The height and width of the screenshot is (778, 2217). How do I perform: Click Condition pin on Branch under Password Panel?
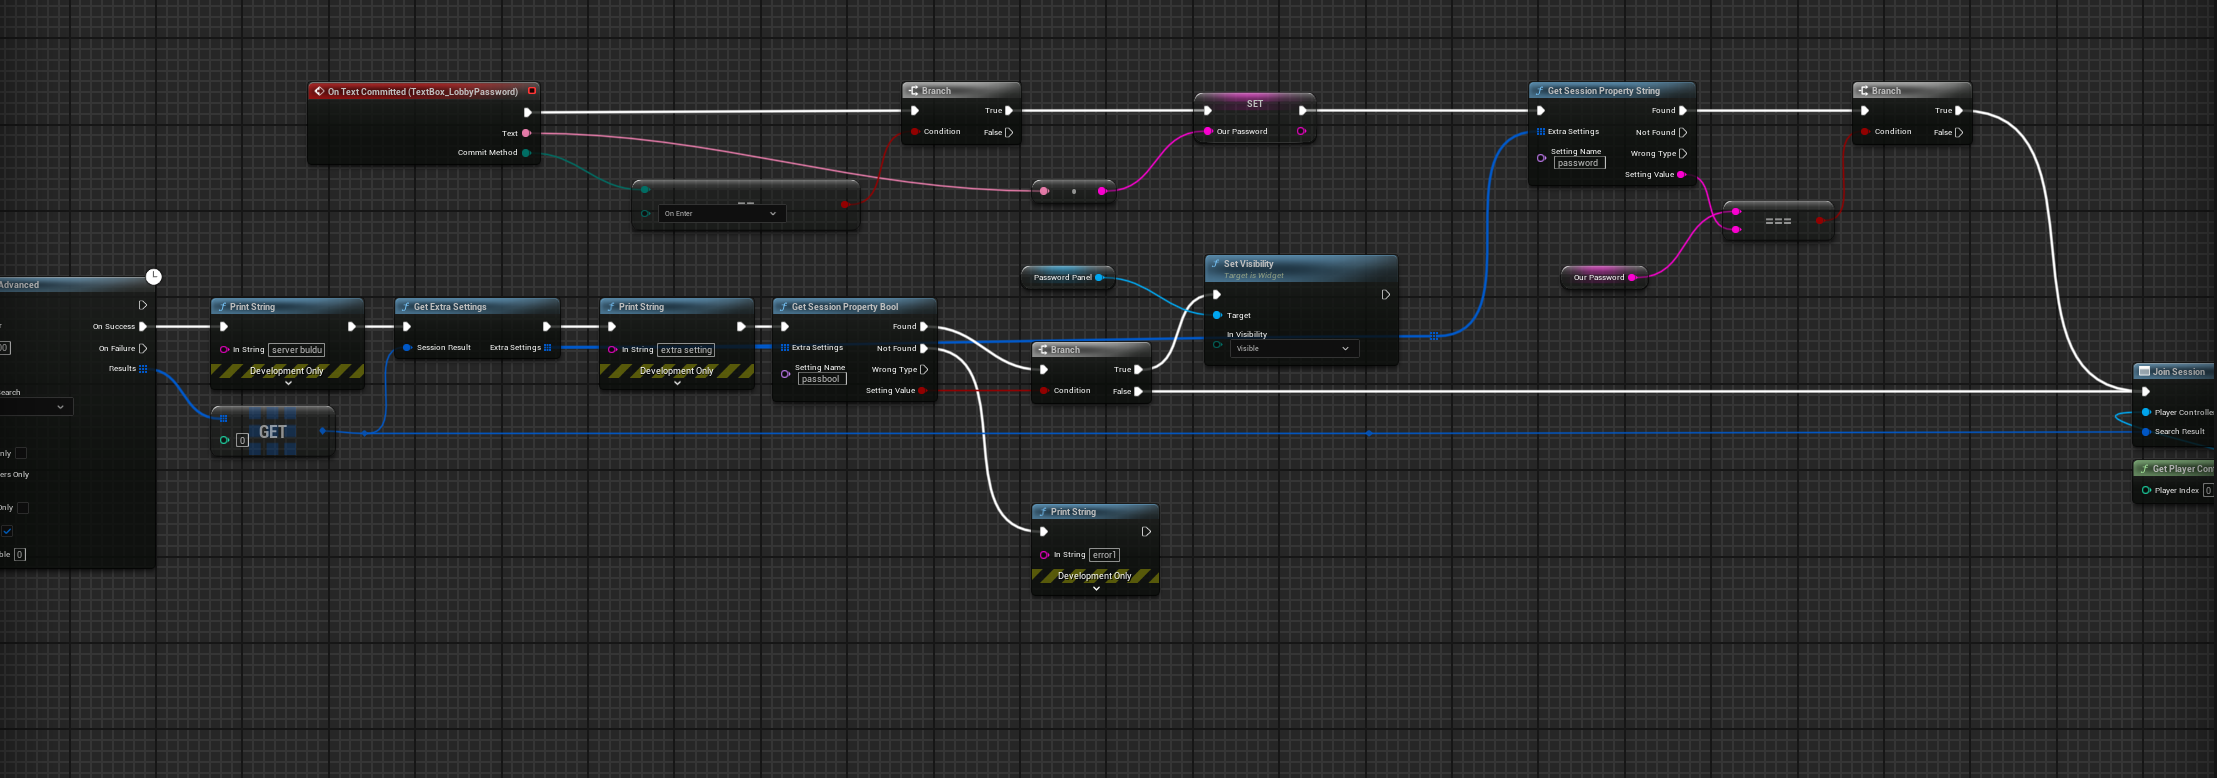tap(1044, 391)
